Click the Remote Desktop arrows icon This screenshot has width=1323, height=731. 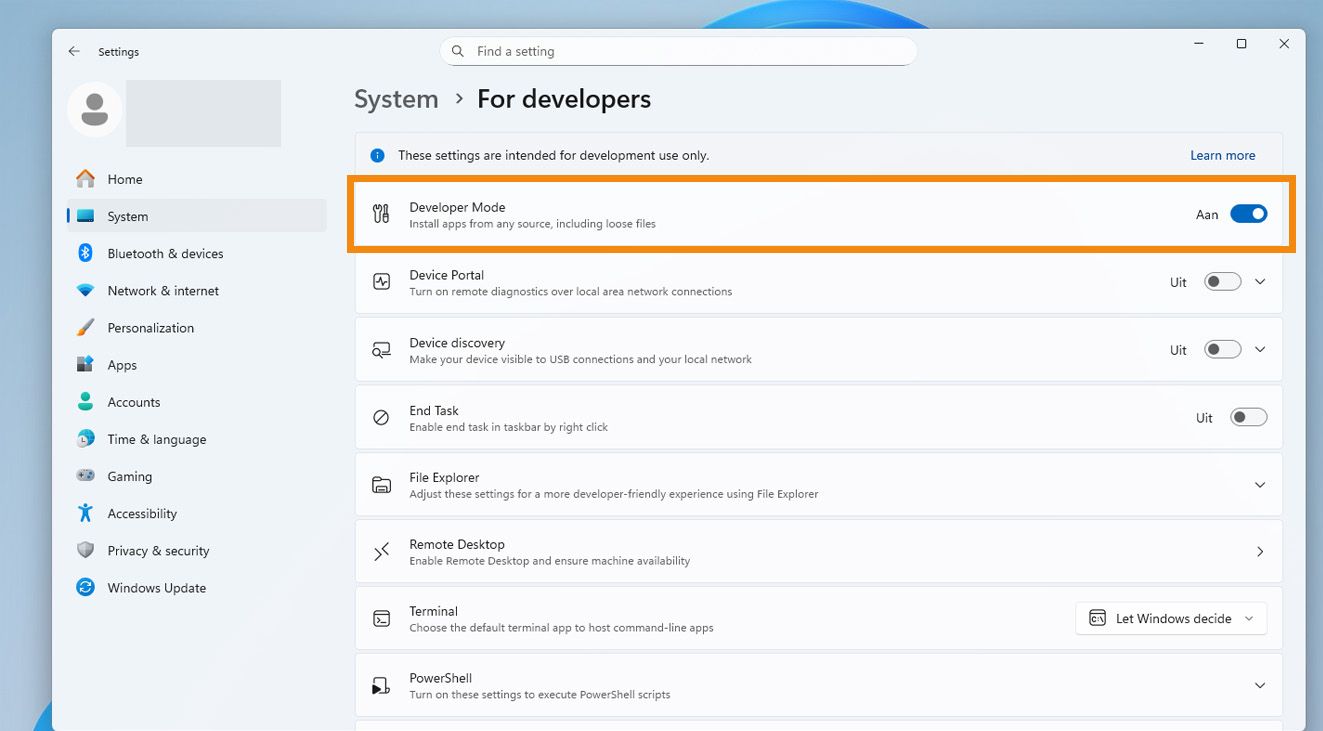tap(381, 552)
